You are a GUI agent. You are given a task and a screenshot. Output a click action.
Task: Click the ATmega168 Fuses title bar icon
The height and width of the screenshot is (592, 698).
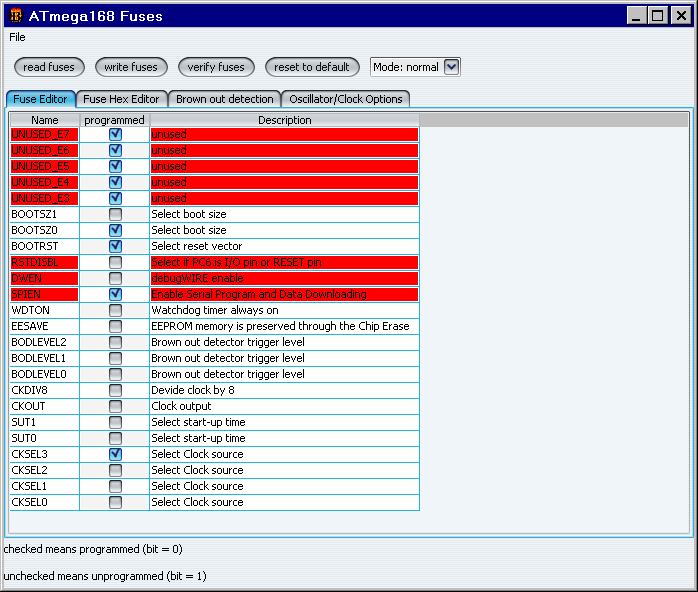pyautogui.click(x=16, y=16)
